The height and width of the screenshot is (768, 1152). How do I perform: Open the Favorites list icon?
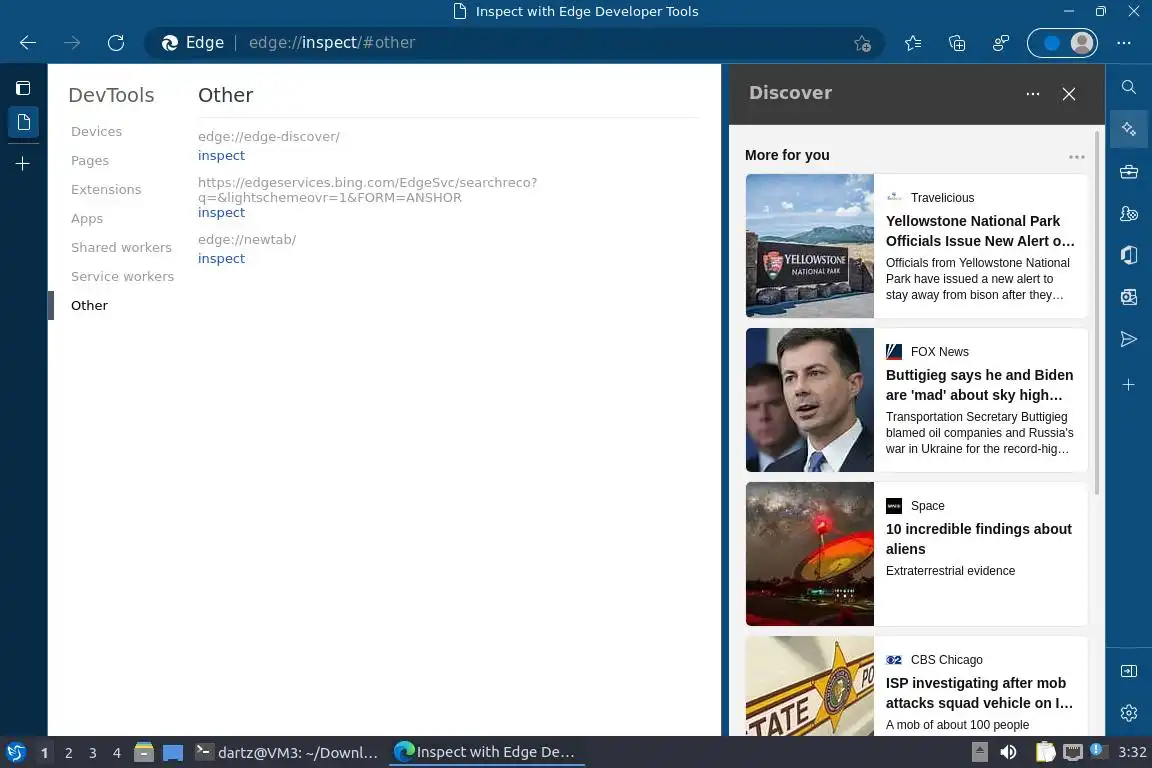913,43
